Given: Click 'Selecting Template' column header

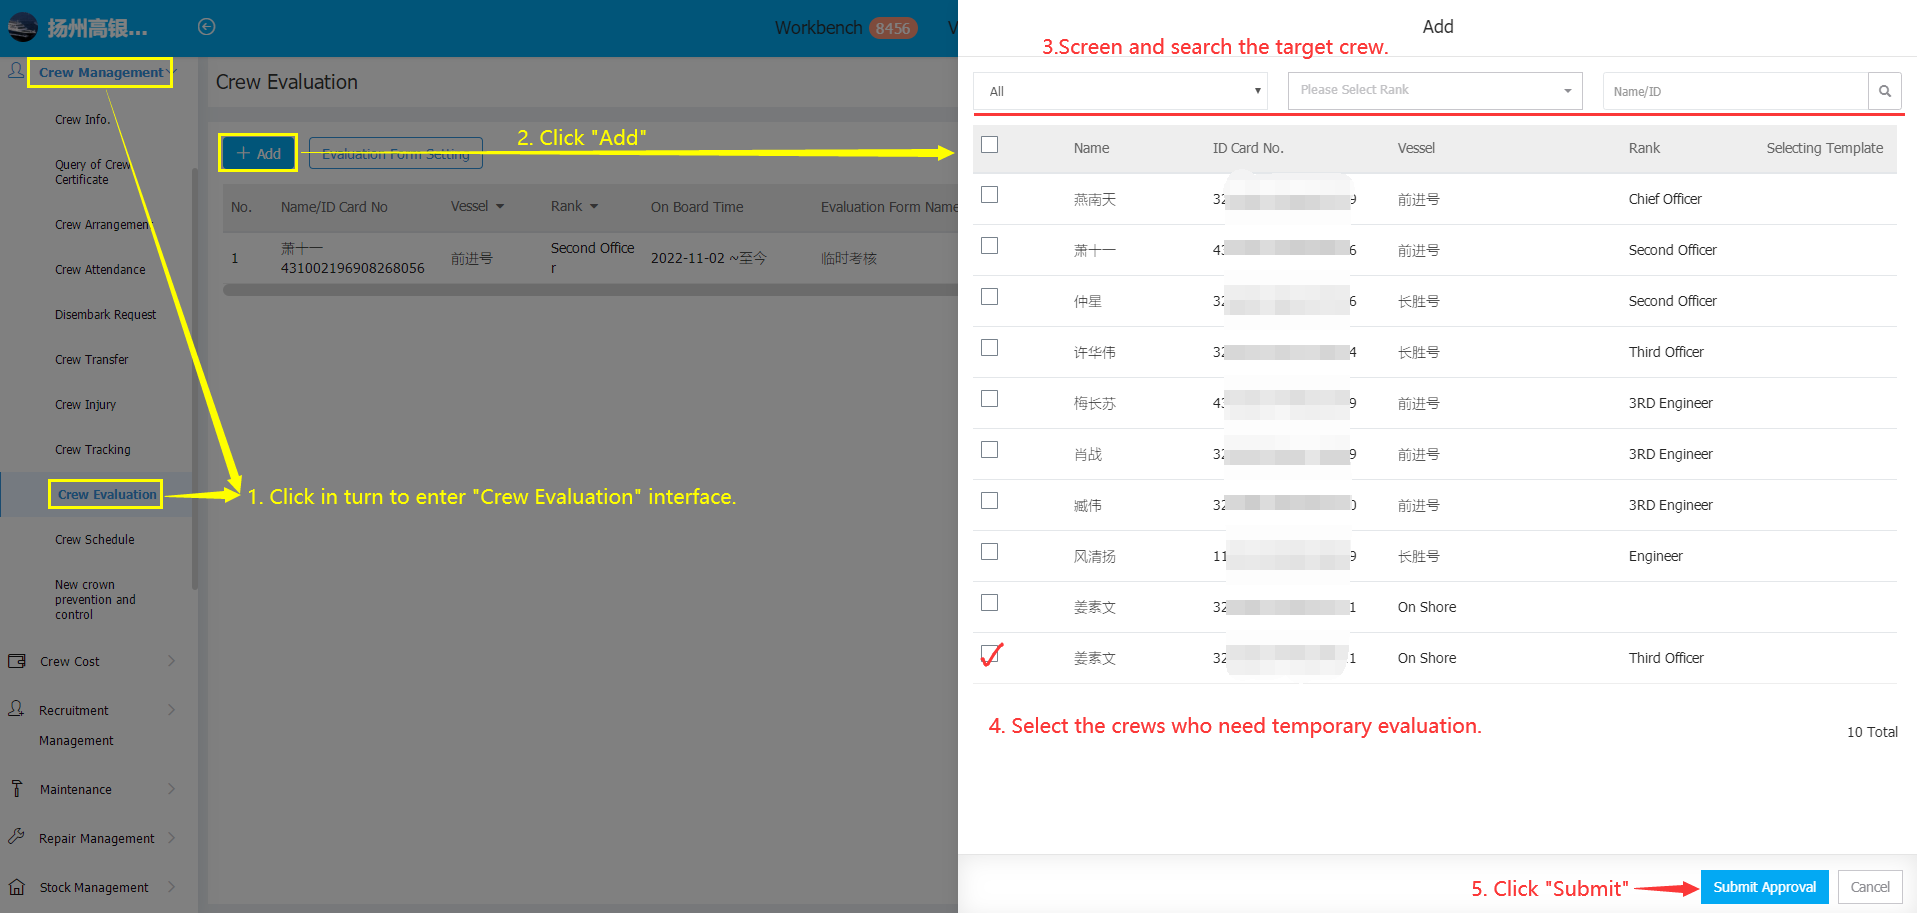Looking at the screenshot, I should pos(1824,148).
